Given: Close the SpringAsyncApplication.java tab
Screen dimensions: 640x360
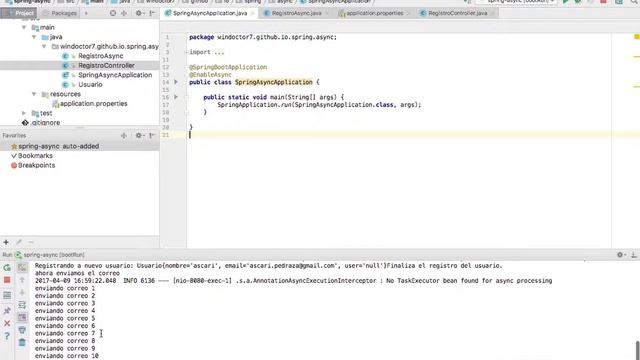Looking at the screenshot, I should coord(253,13).
